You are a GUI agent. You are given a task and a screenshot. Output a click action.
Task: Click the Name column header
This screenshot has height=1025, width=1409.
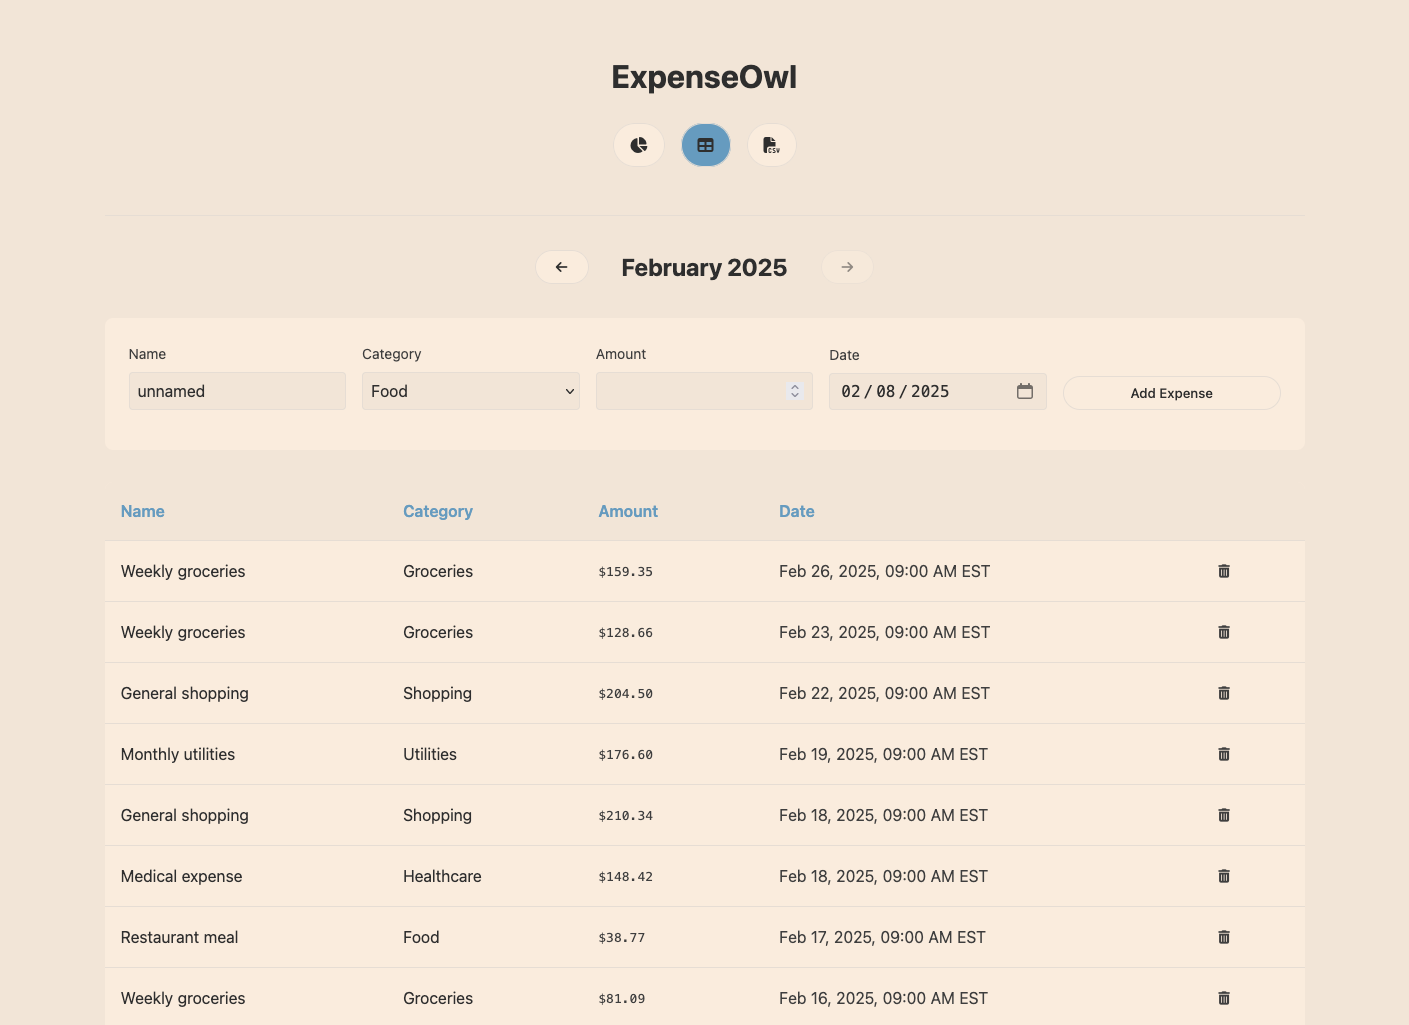tap(143, 511)
